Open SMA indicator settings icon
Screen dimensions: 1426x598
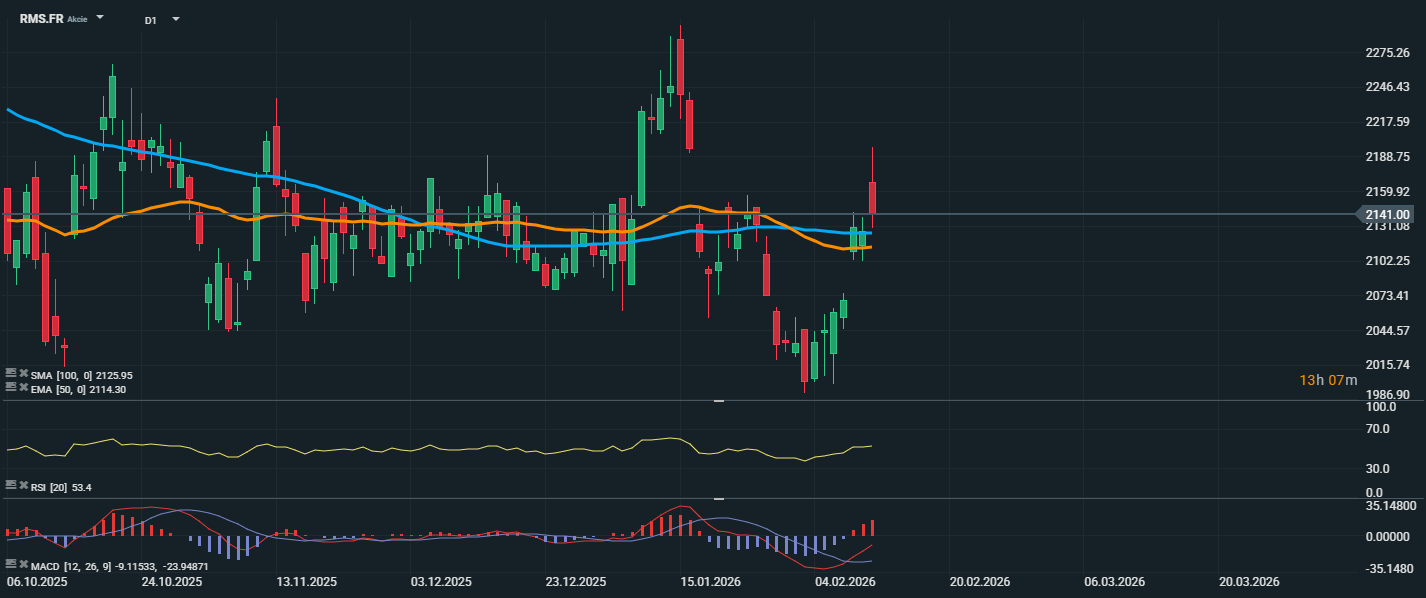pyautogui.click(x=11, y=374)
